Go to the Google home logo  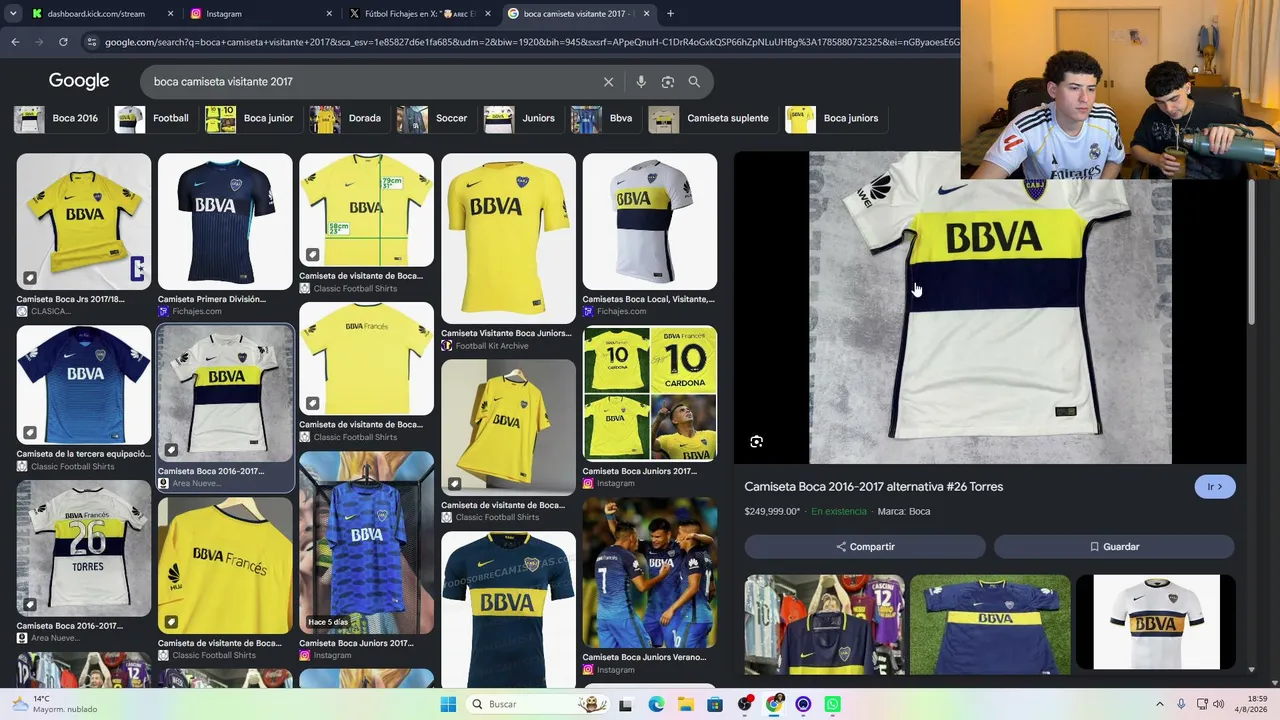coord(79,81)
